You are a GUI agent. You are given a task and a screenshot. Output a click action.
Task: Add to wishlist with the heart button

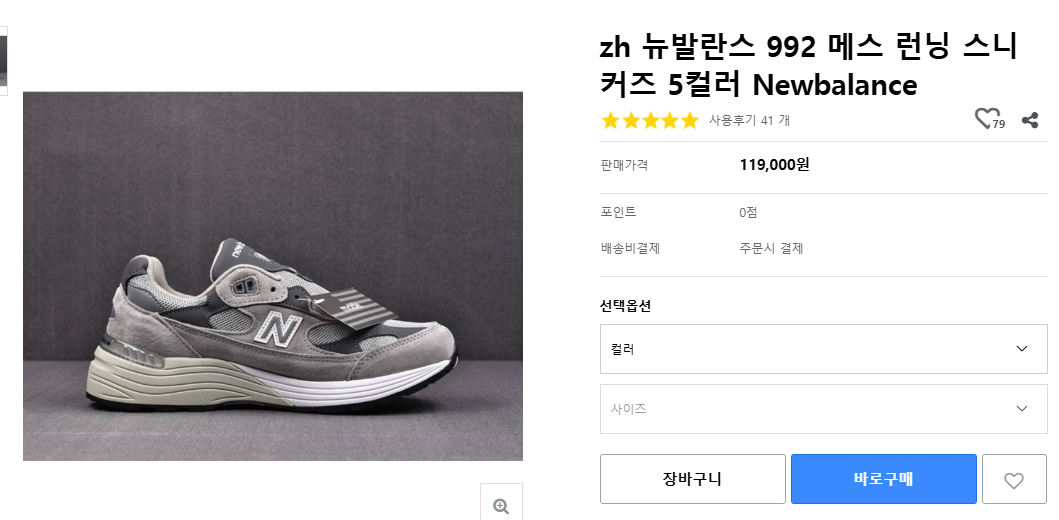pyautogui.click(x=1013, y=480)
